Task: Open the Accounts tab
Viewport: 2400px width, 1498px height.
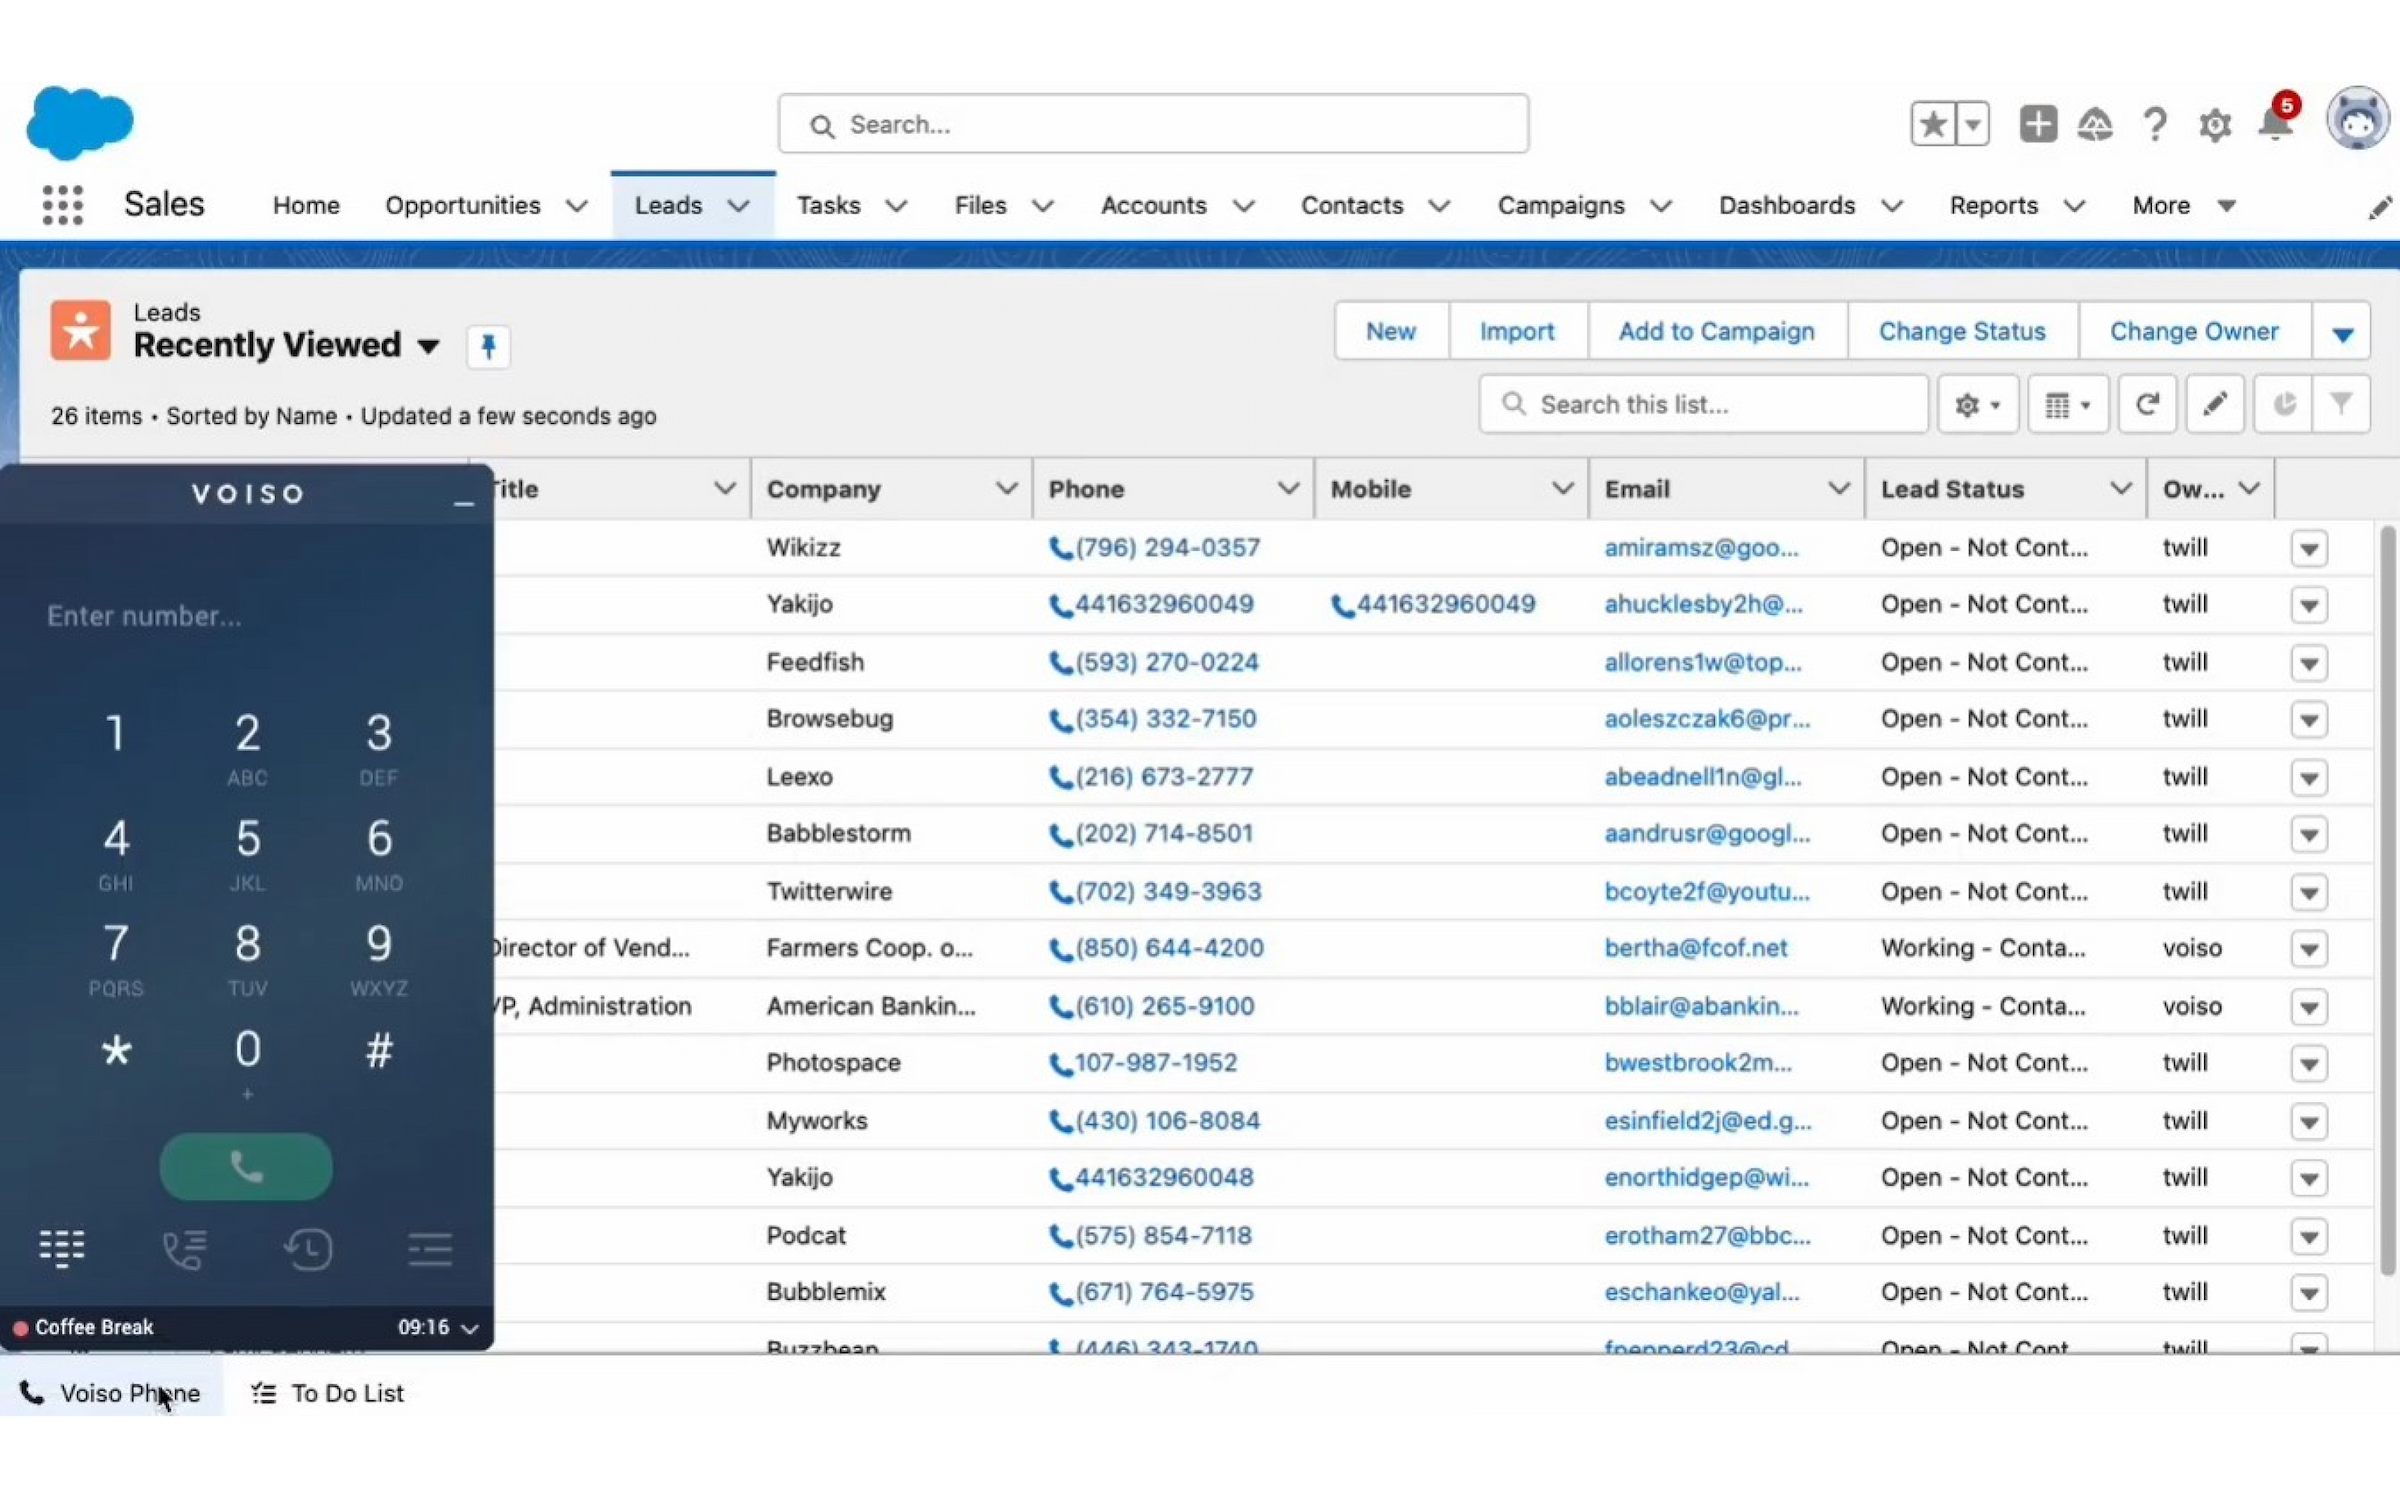Action: (1154, 205)
